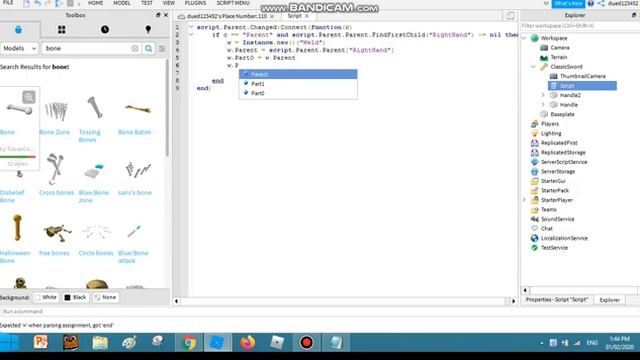Image resolution: width=640 pixels, height=360 pixels.
Task: Clear the toolbox search text
Action: pos(135,49)
